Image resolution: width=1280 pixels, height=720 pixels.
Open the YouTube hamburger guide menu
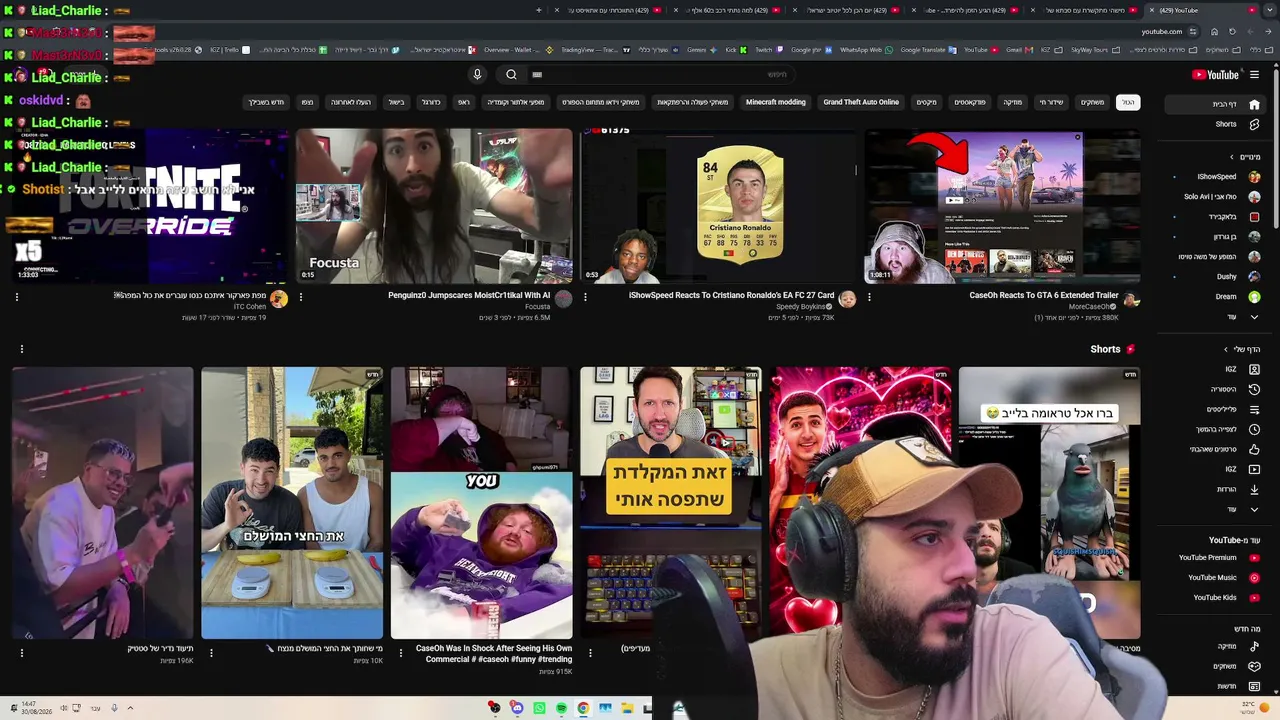click(1254, 75)
